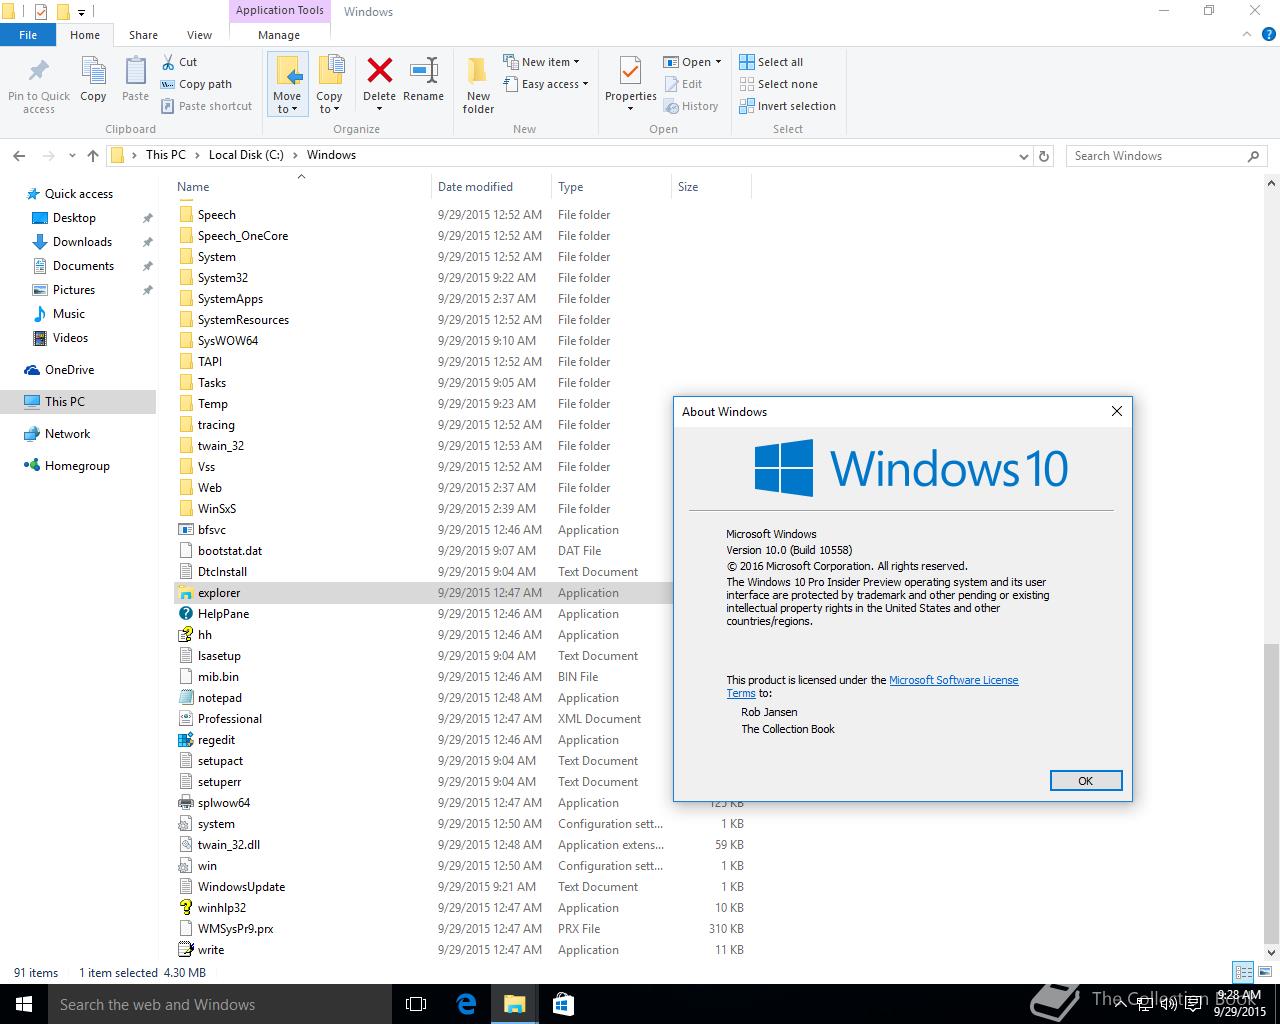Click Select none in ribbon
This screenshot has width=1280, height=1024.
778,84
